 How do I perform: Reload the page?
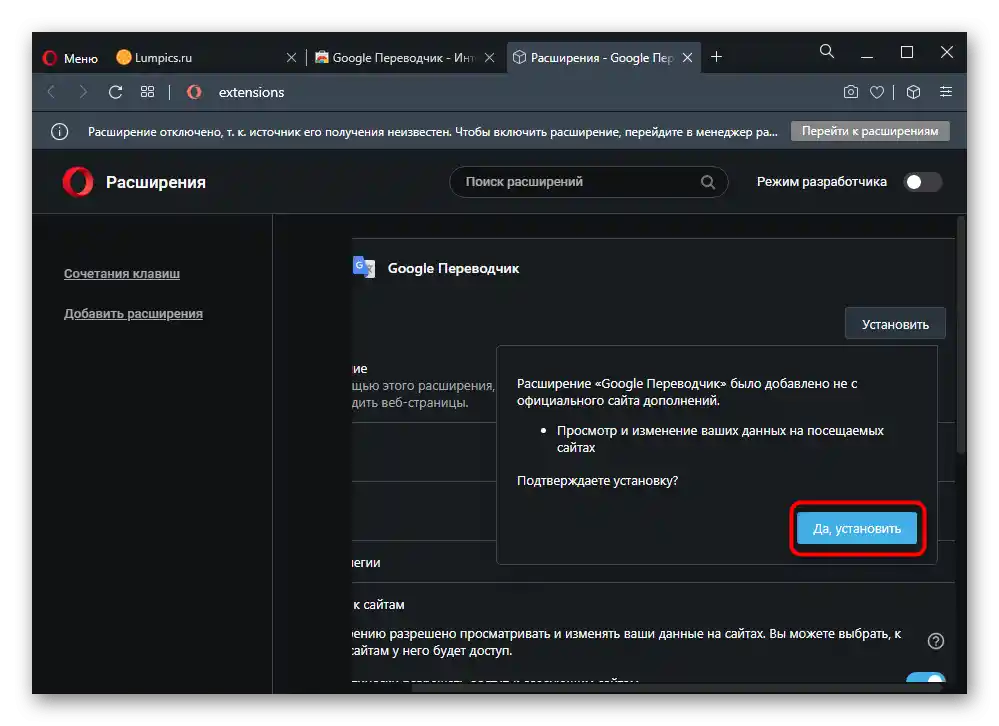pos(115,92)
